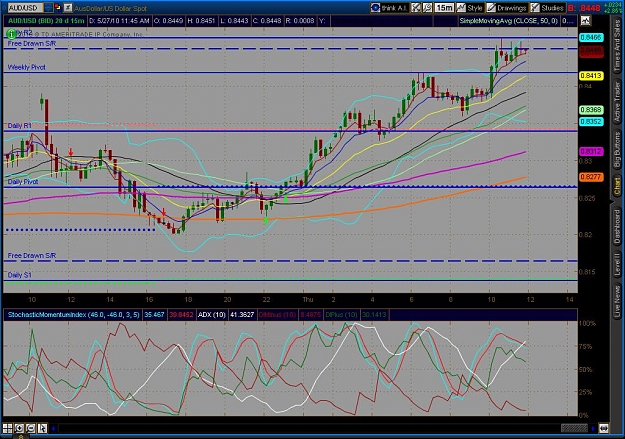
Task: Select the Daily S1 line label
Action: [20, 275]
